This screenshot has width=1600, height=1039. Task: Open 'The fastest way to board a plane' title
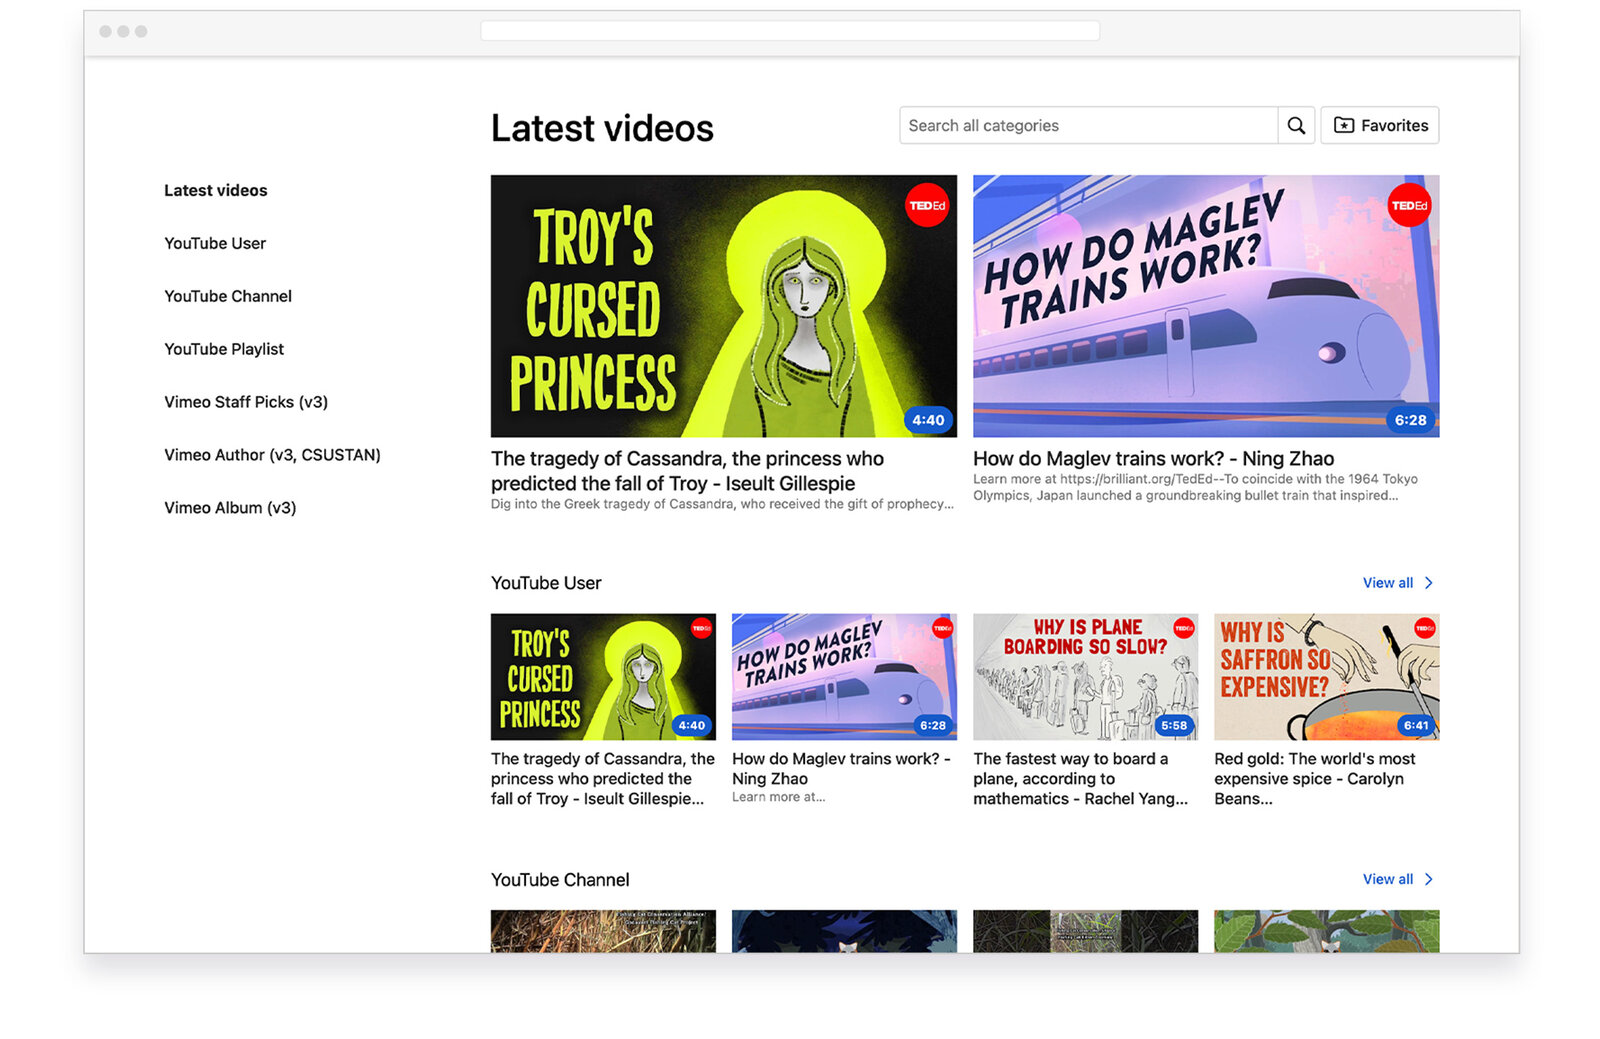coord(1081,779)
